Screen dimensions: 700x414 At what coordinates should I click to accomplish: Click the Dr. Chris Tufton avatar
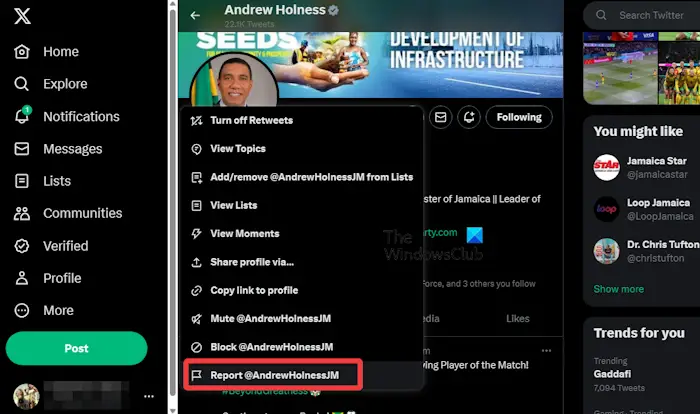tap(606, 251)
